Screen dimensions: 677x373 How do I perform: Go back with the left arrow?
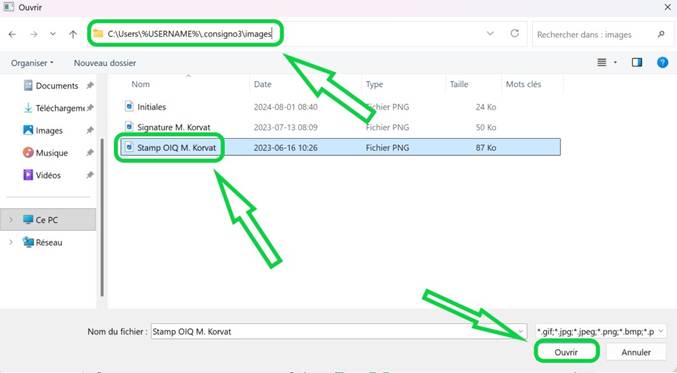click(12, 34)
